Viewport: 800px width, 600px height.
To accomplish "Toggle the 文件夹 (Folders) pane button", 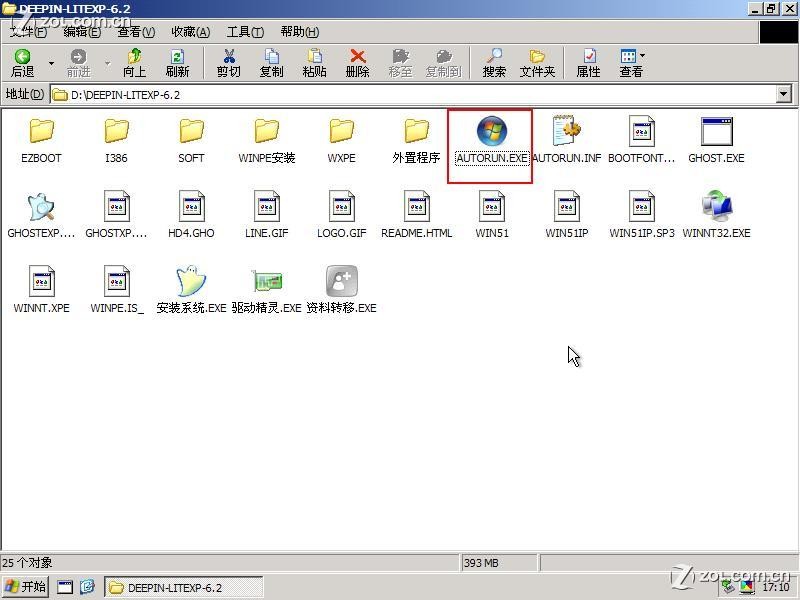I will coord(537,63).
